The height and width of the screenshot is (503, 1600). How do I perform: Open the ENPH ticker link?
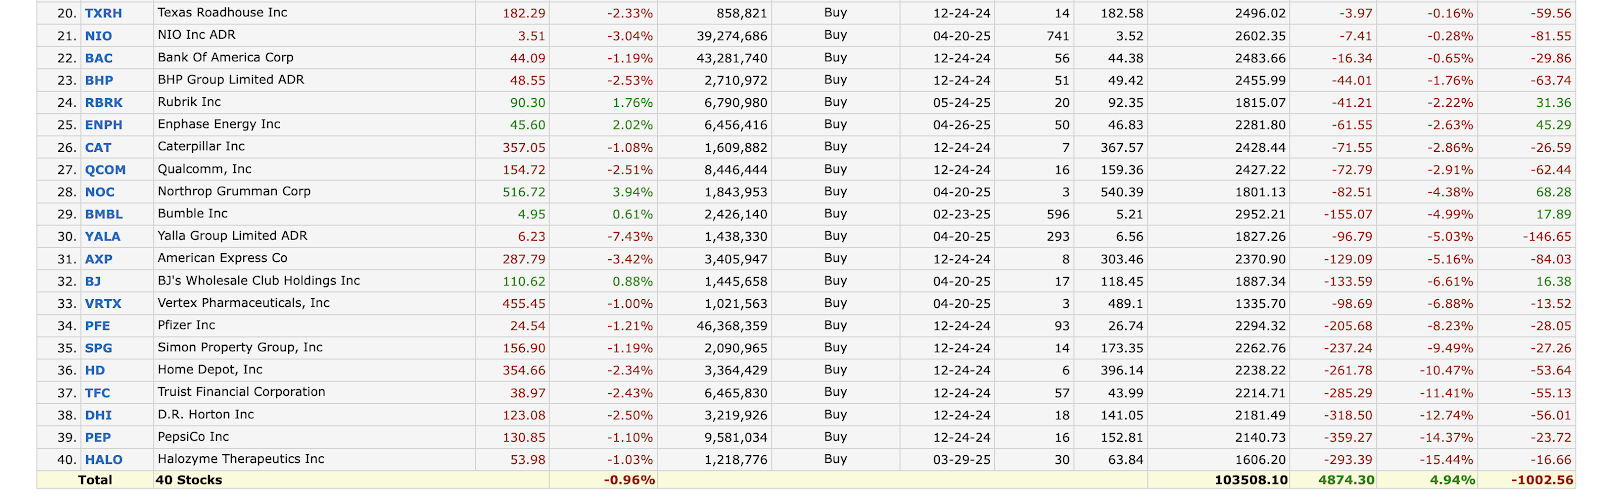(104, 125)
